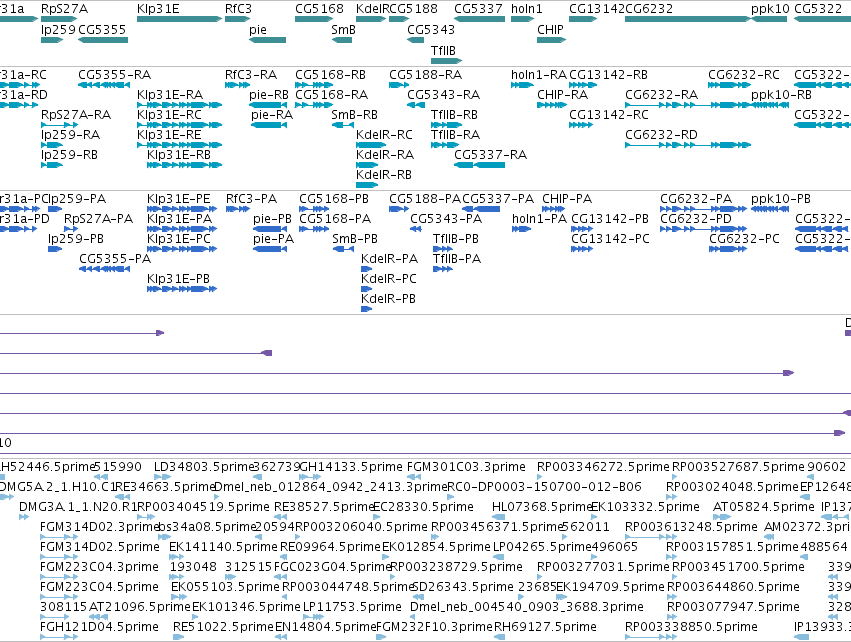Open the Klp31E-RE transcript label
851x642 pixels.
coord(169,135)
